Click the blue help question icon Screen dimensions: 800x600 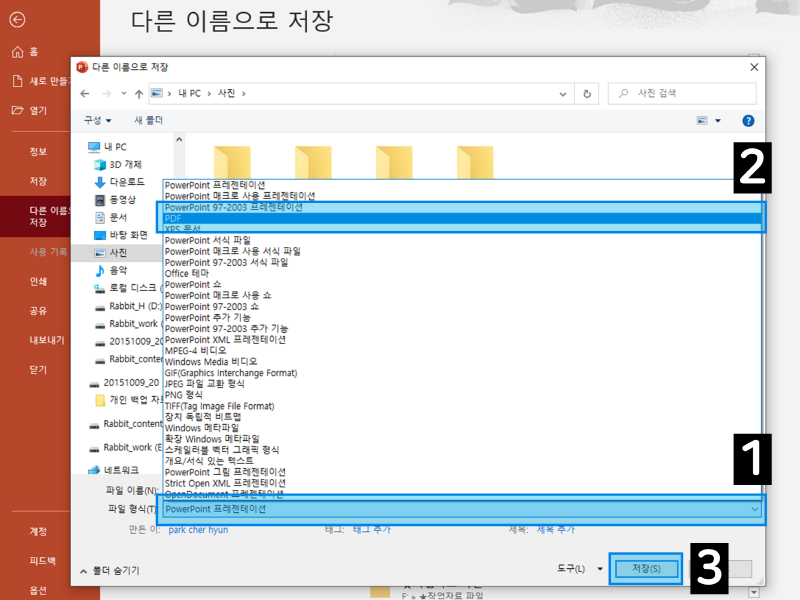748,121
